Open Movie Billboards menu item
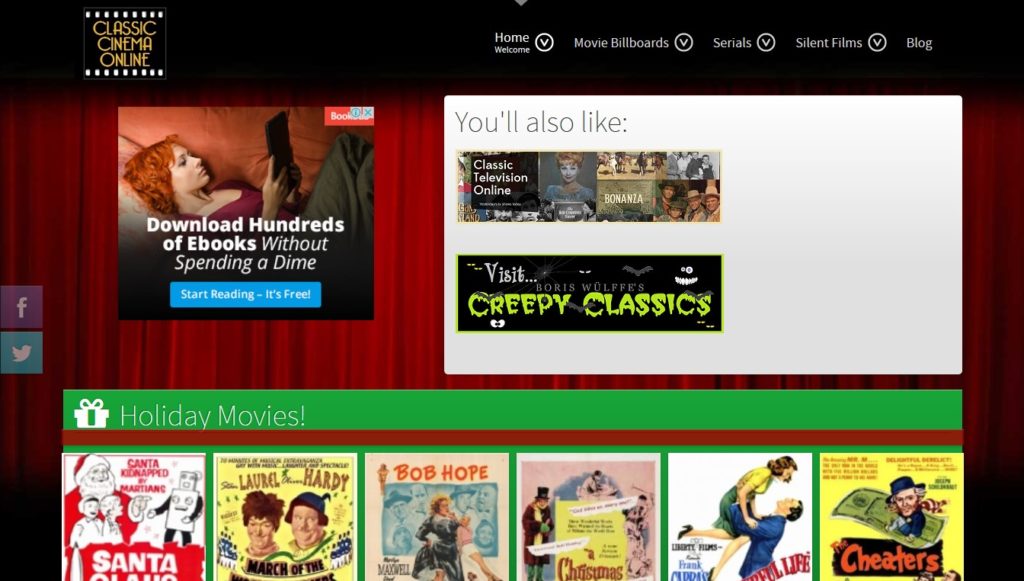Screen dimensions: 1024x581 pos(621,43)
